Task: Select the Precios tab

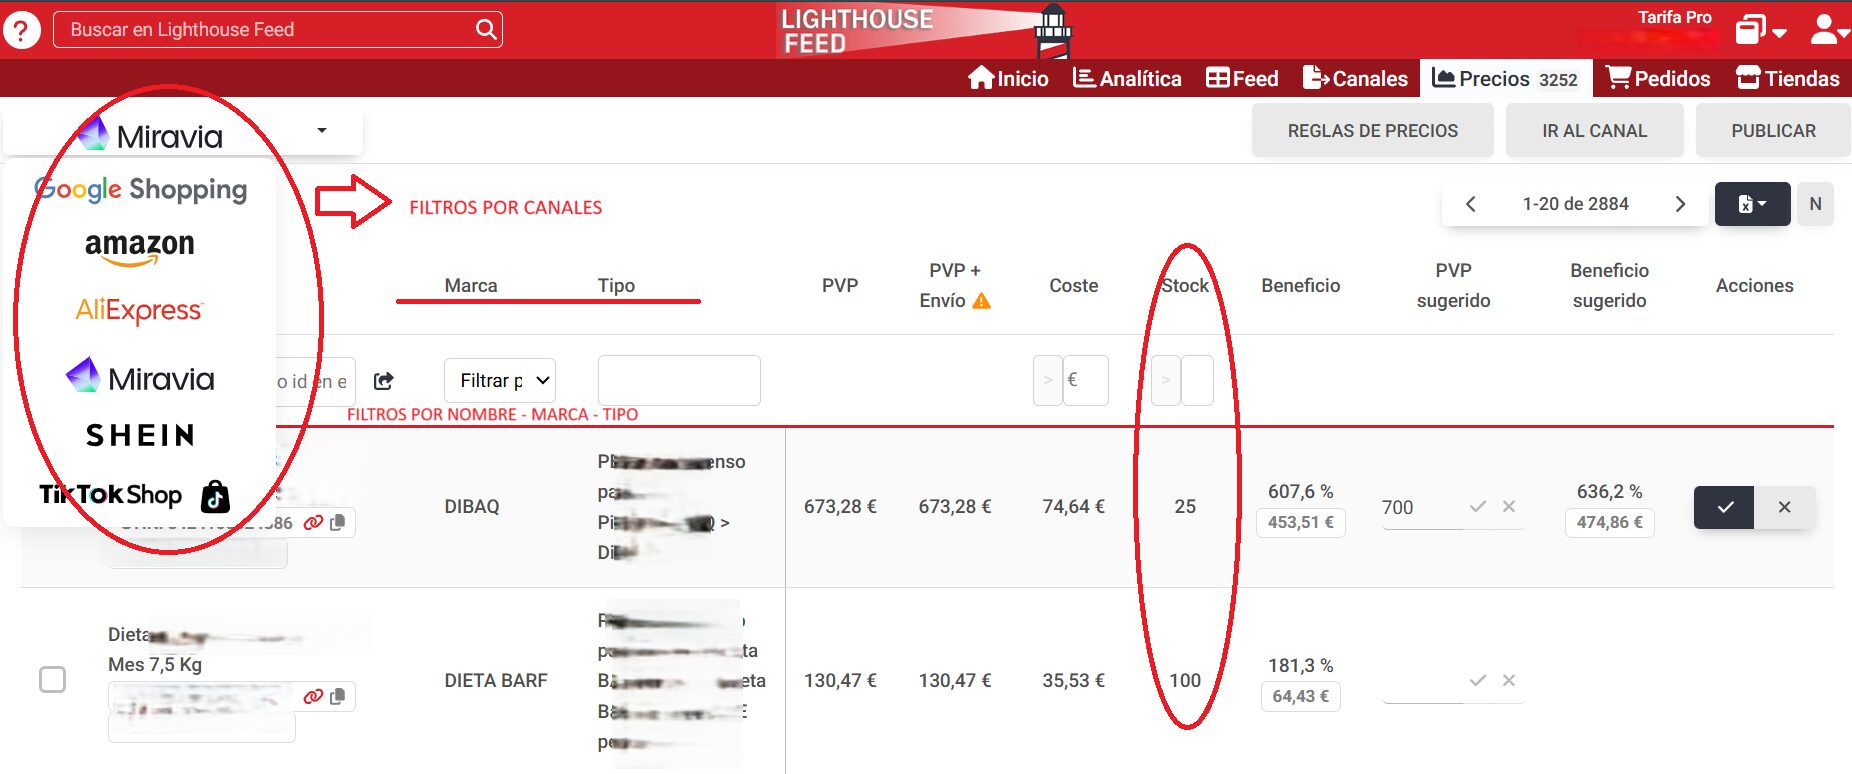Action: (1505, 78)
